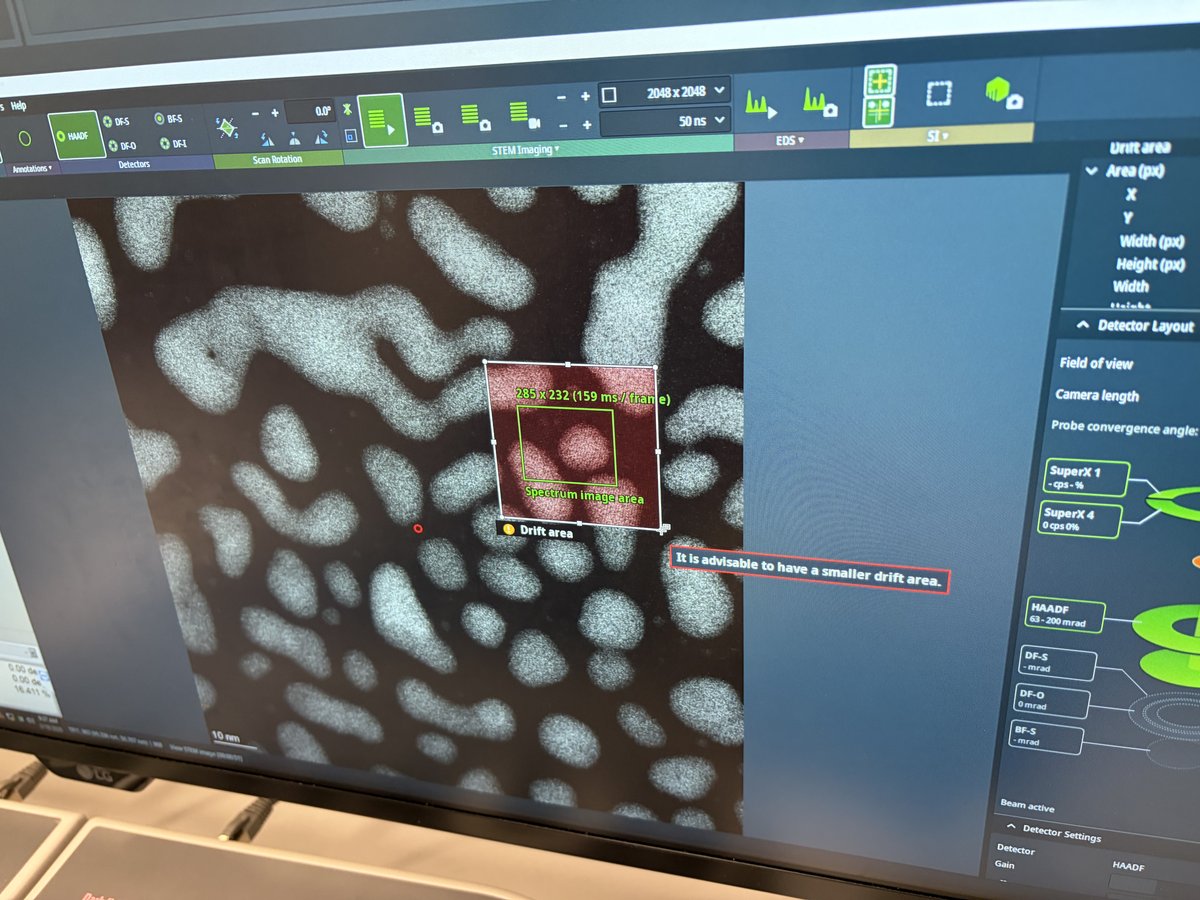Click the drift area corner resize icon

(664, 528)
